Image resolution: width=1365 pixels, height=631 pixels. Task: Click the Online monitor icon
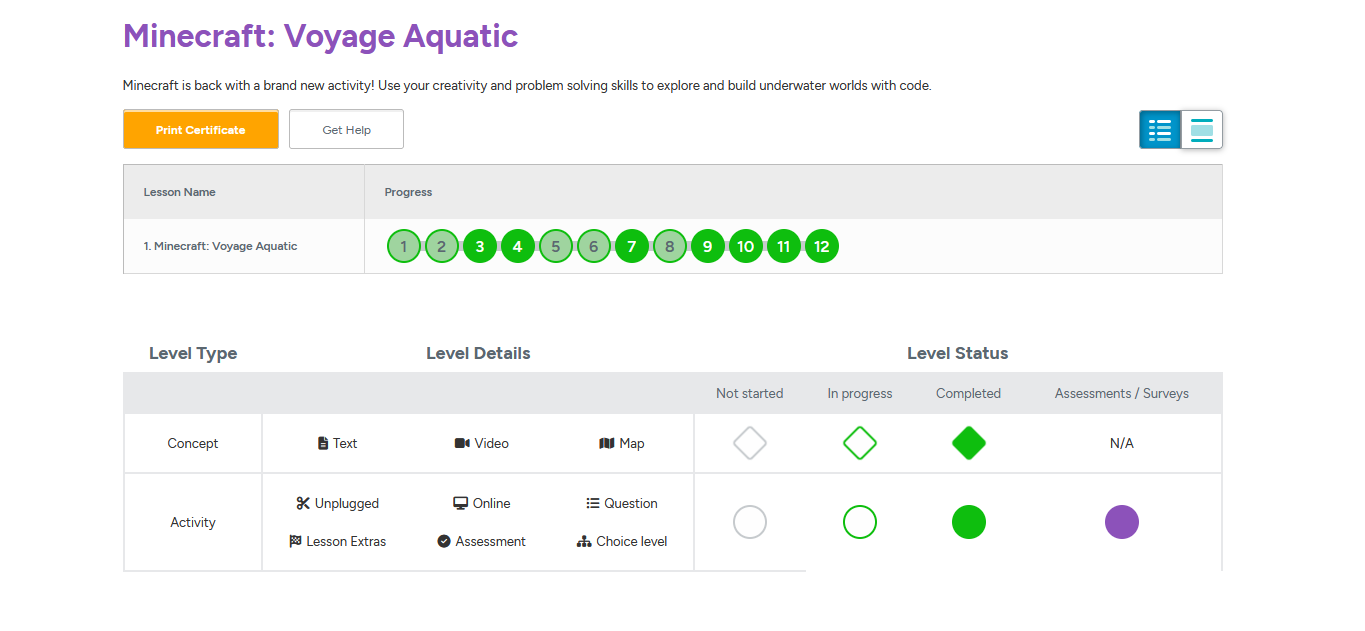[461, 503]
